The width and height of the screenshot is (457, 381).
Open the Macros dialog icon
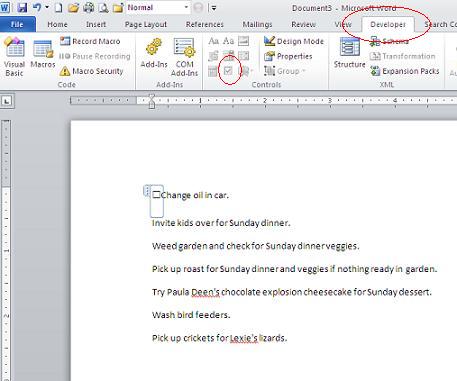pyautogui.click(x=43, y=49)
